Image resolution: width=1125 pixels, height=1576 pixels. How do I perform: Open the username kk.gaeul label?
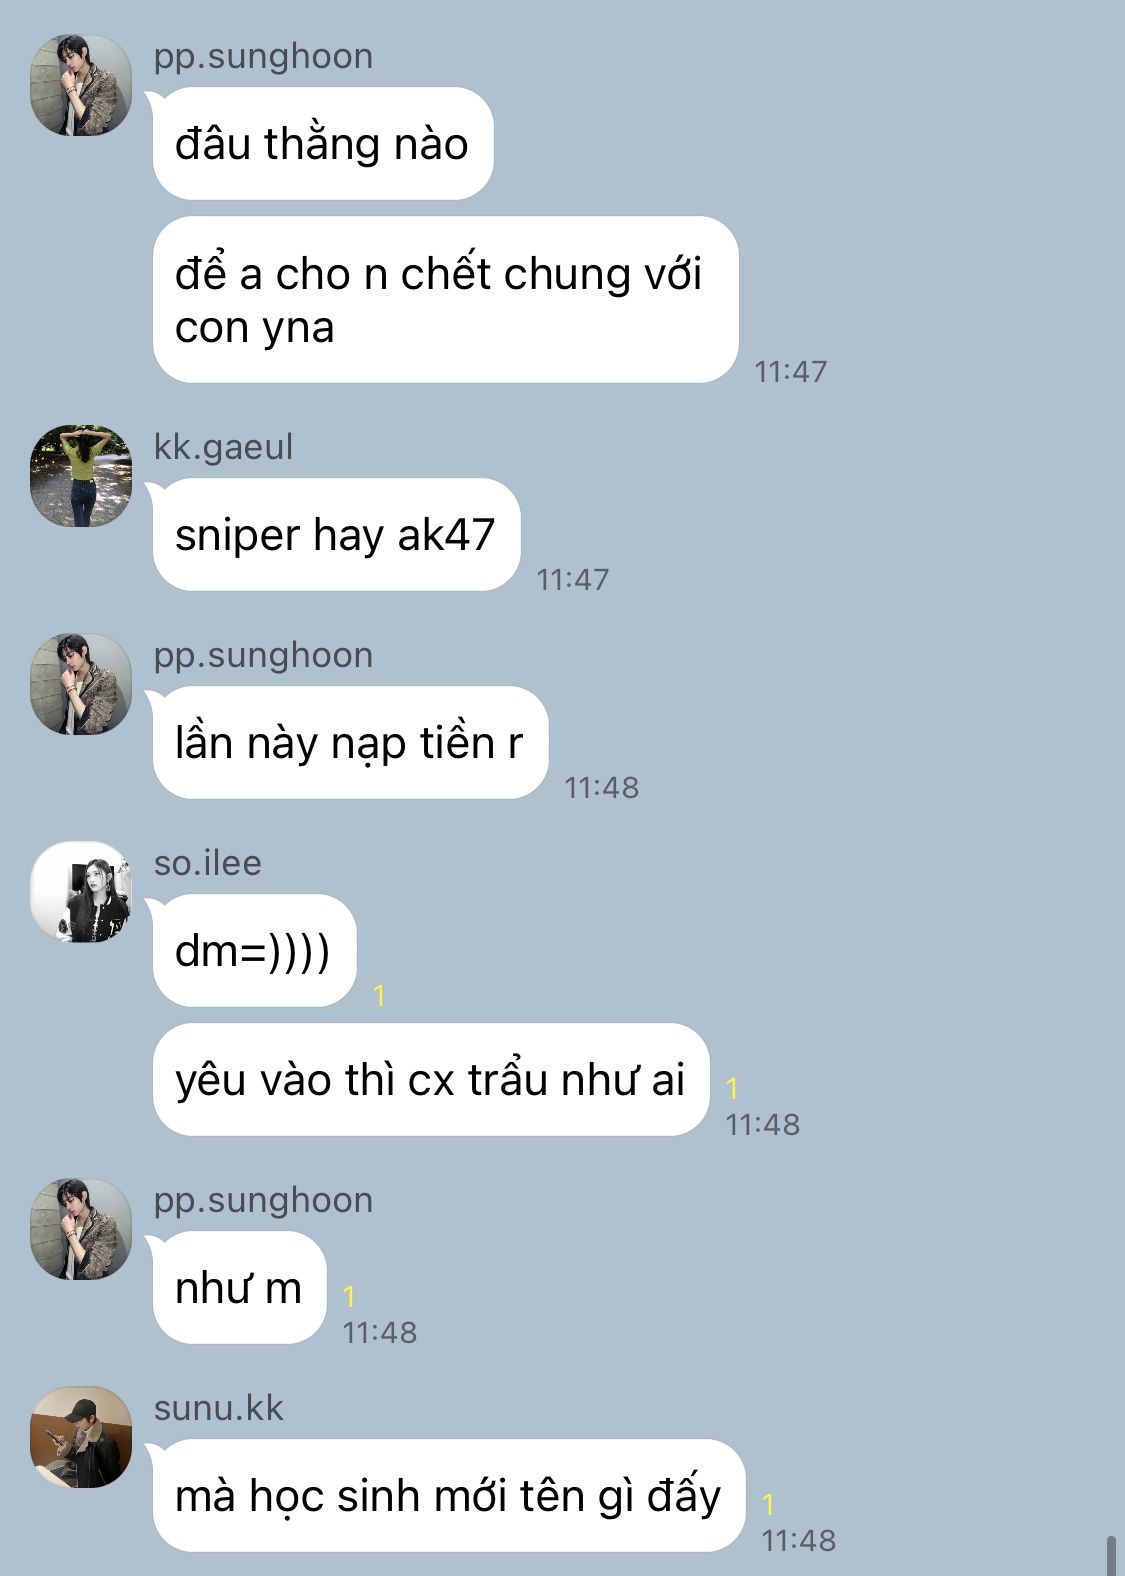pos(224,447)
